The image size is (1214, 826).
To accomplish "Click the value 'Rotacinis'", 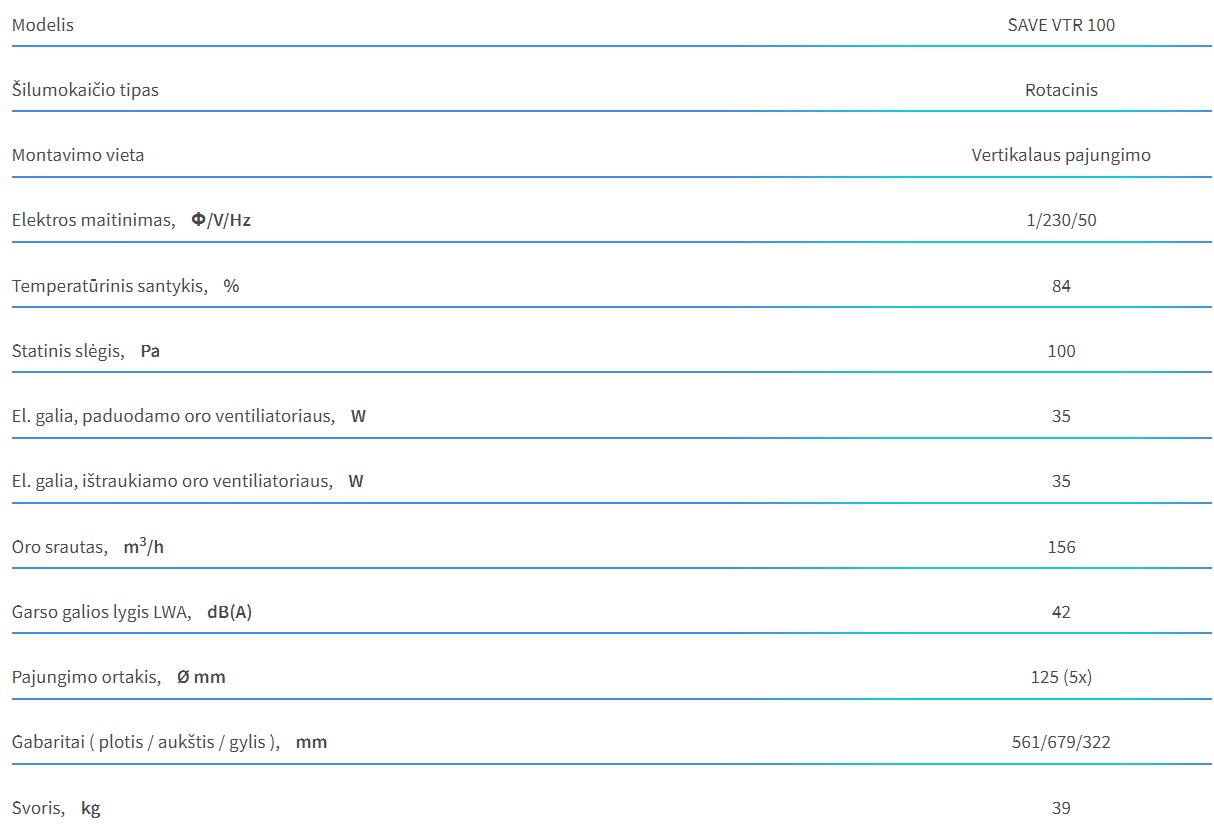I will point(1061,90).
